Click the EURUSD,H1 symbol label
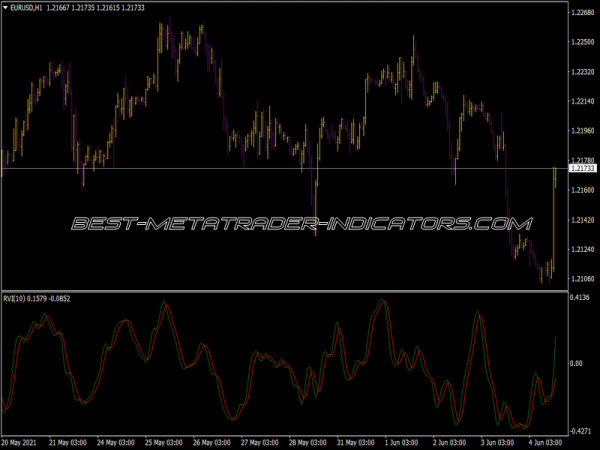Viewport: 600px width, 450px height. pos(27,8)
